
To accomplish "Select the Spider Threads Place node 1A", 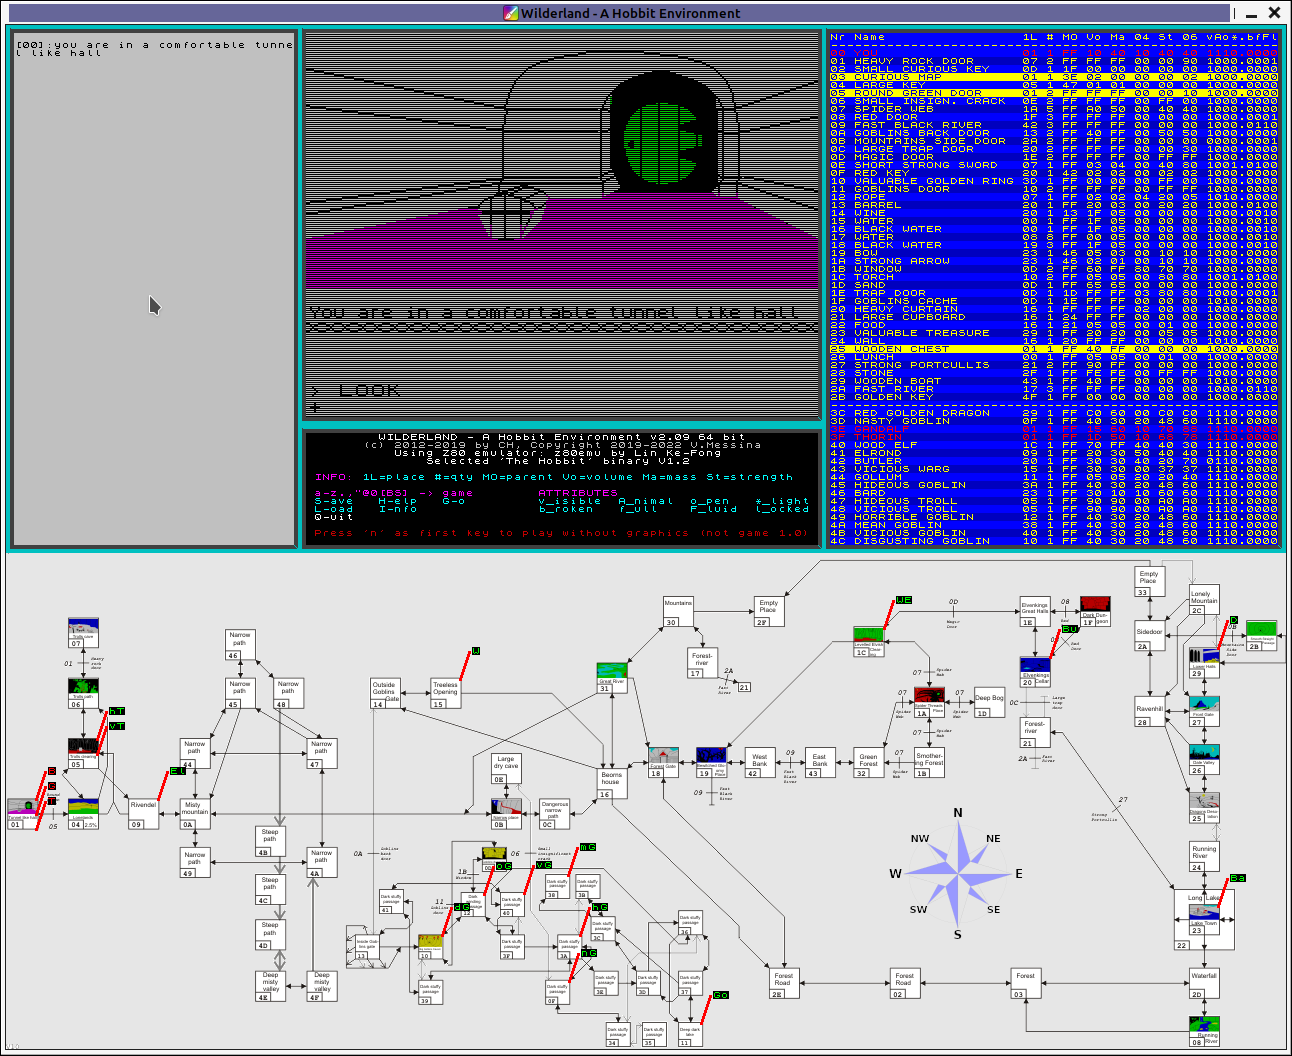I will coord(929,703).
